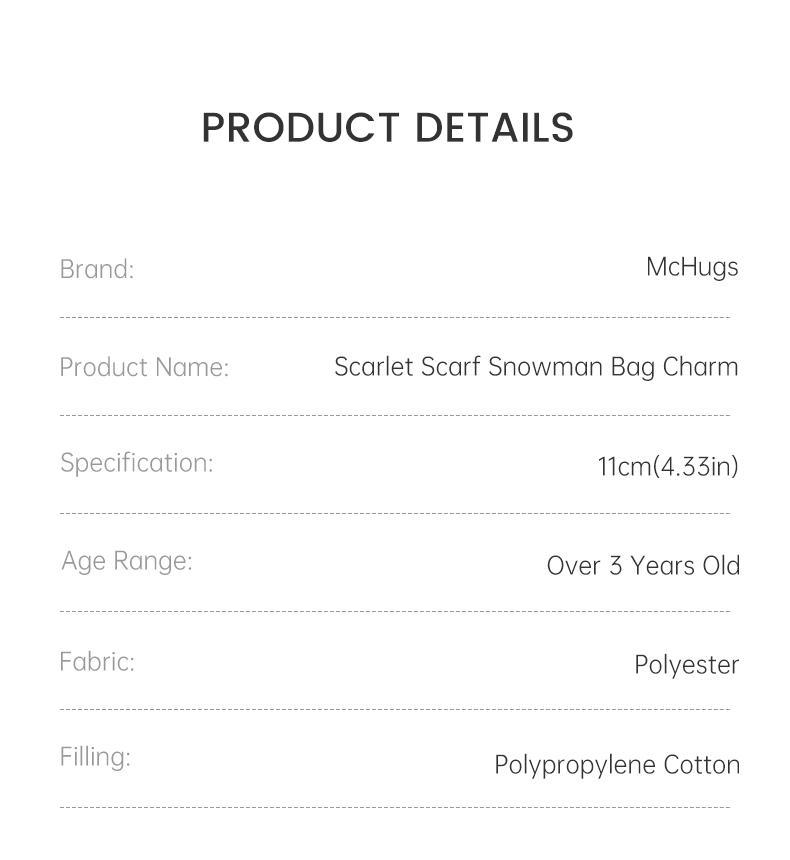
Task: Click the dashed divider below the Brand row
Action: (x=395, y=318)
